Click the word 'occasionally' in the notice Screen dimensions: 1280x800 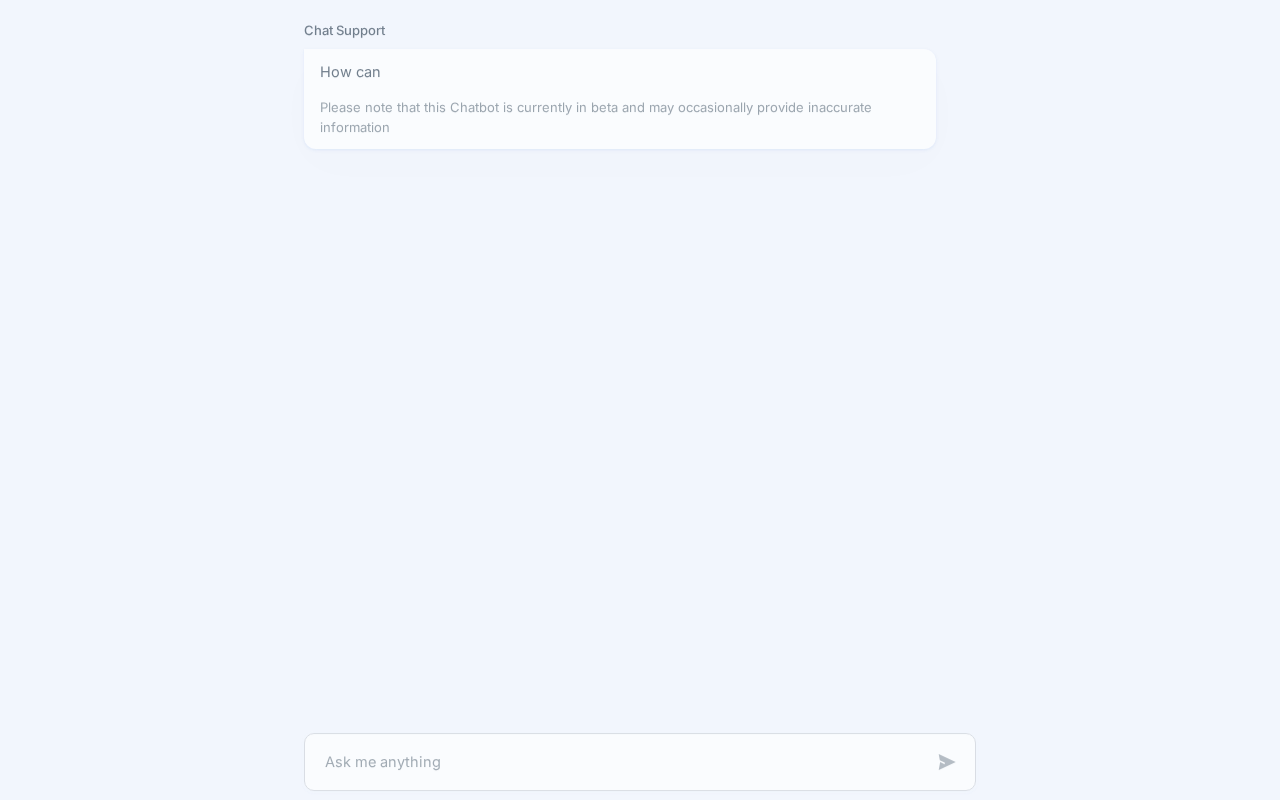coord(715,108)
